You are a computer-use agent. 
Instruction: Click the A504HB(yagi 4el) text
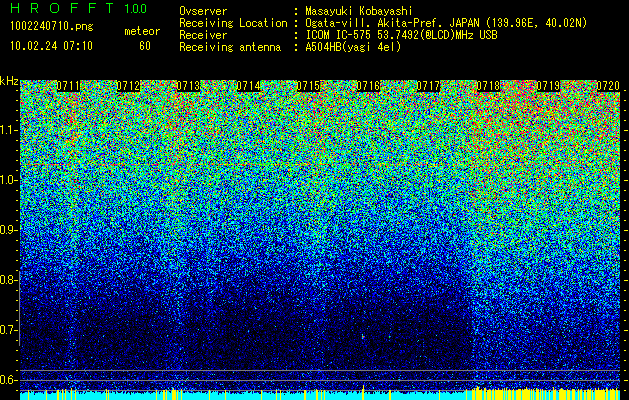click(x=353, y=47)
